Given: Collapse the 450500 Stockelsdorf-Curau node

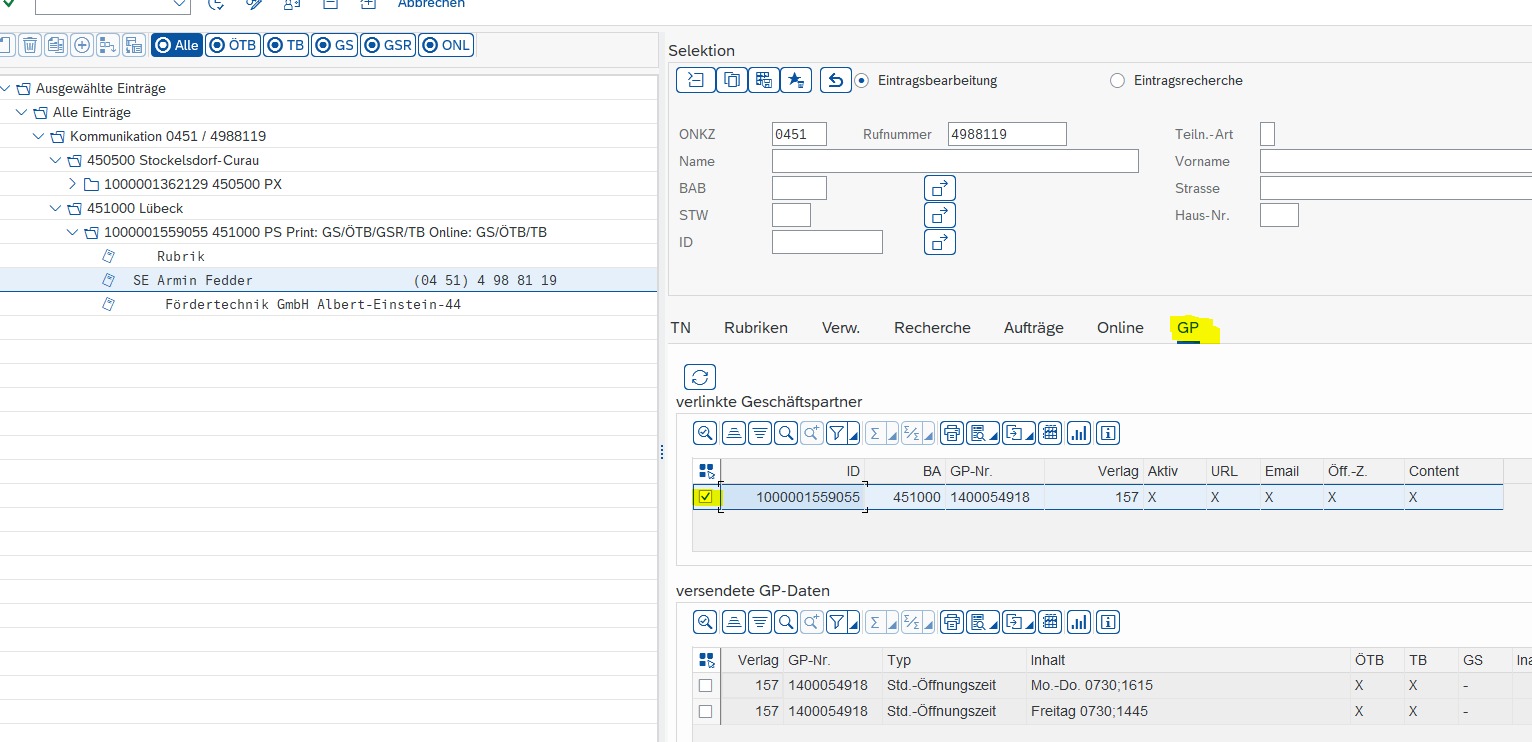Looking at the screenshot, I should pos(55,160).
